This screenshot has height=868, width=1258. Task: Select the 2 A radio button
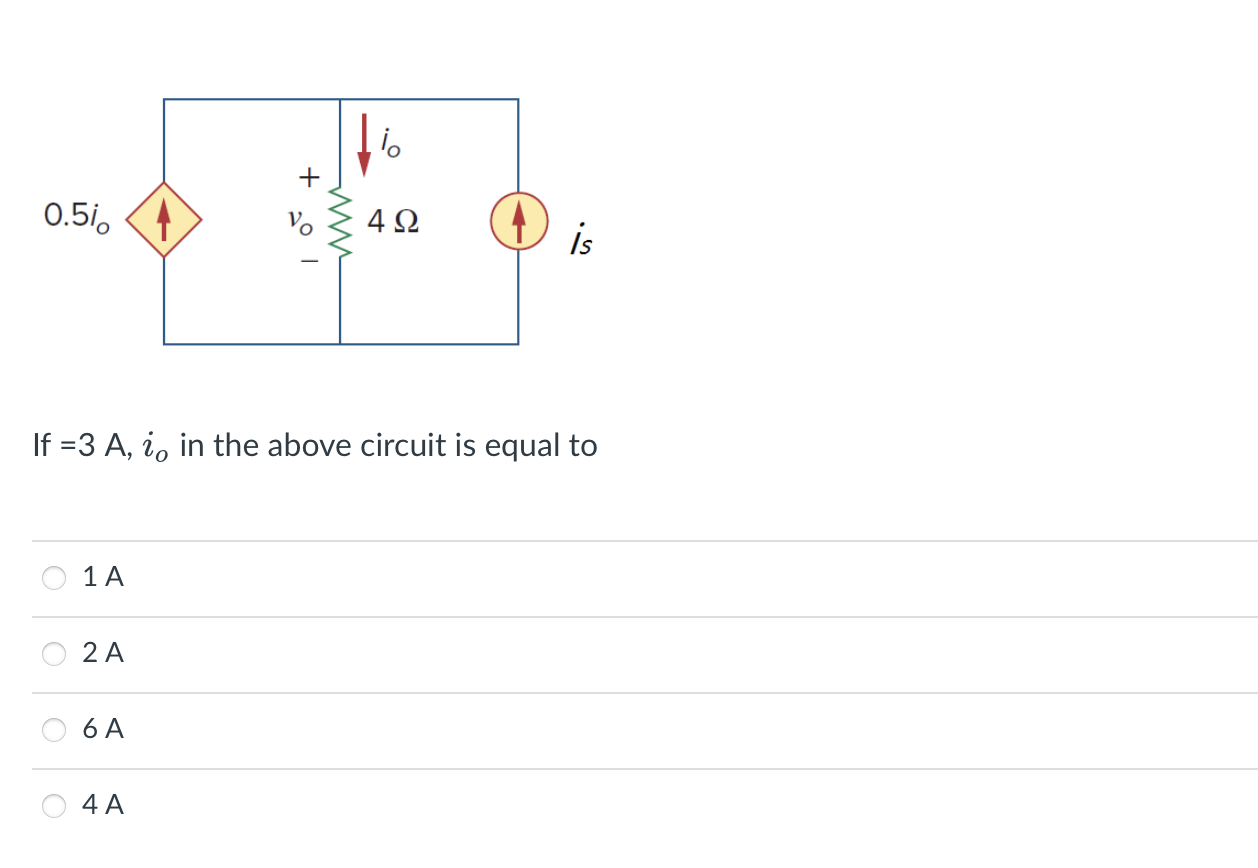click(x=54, y=653)
